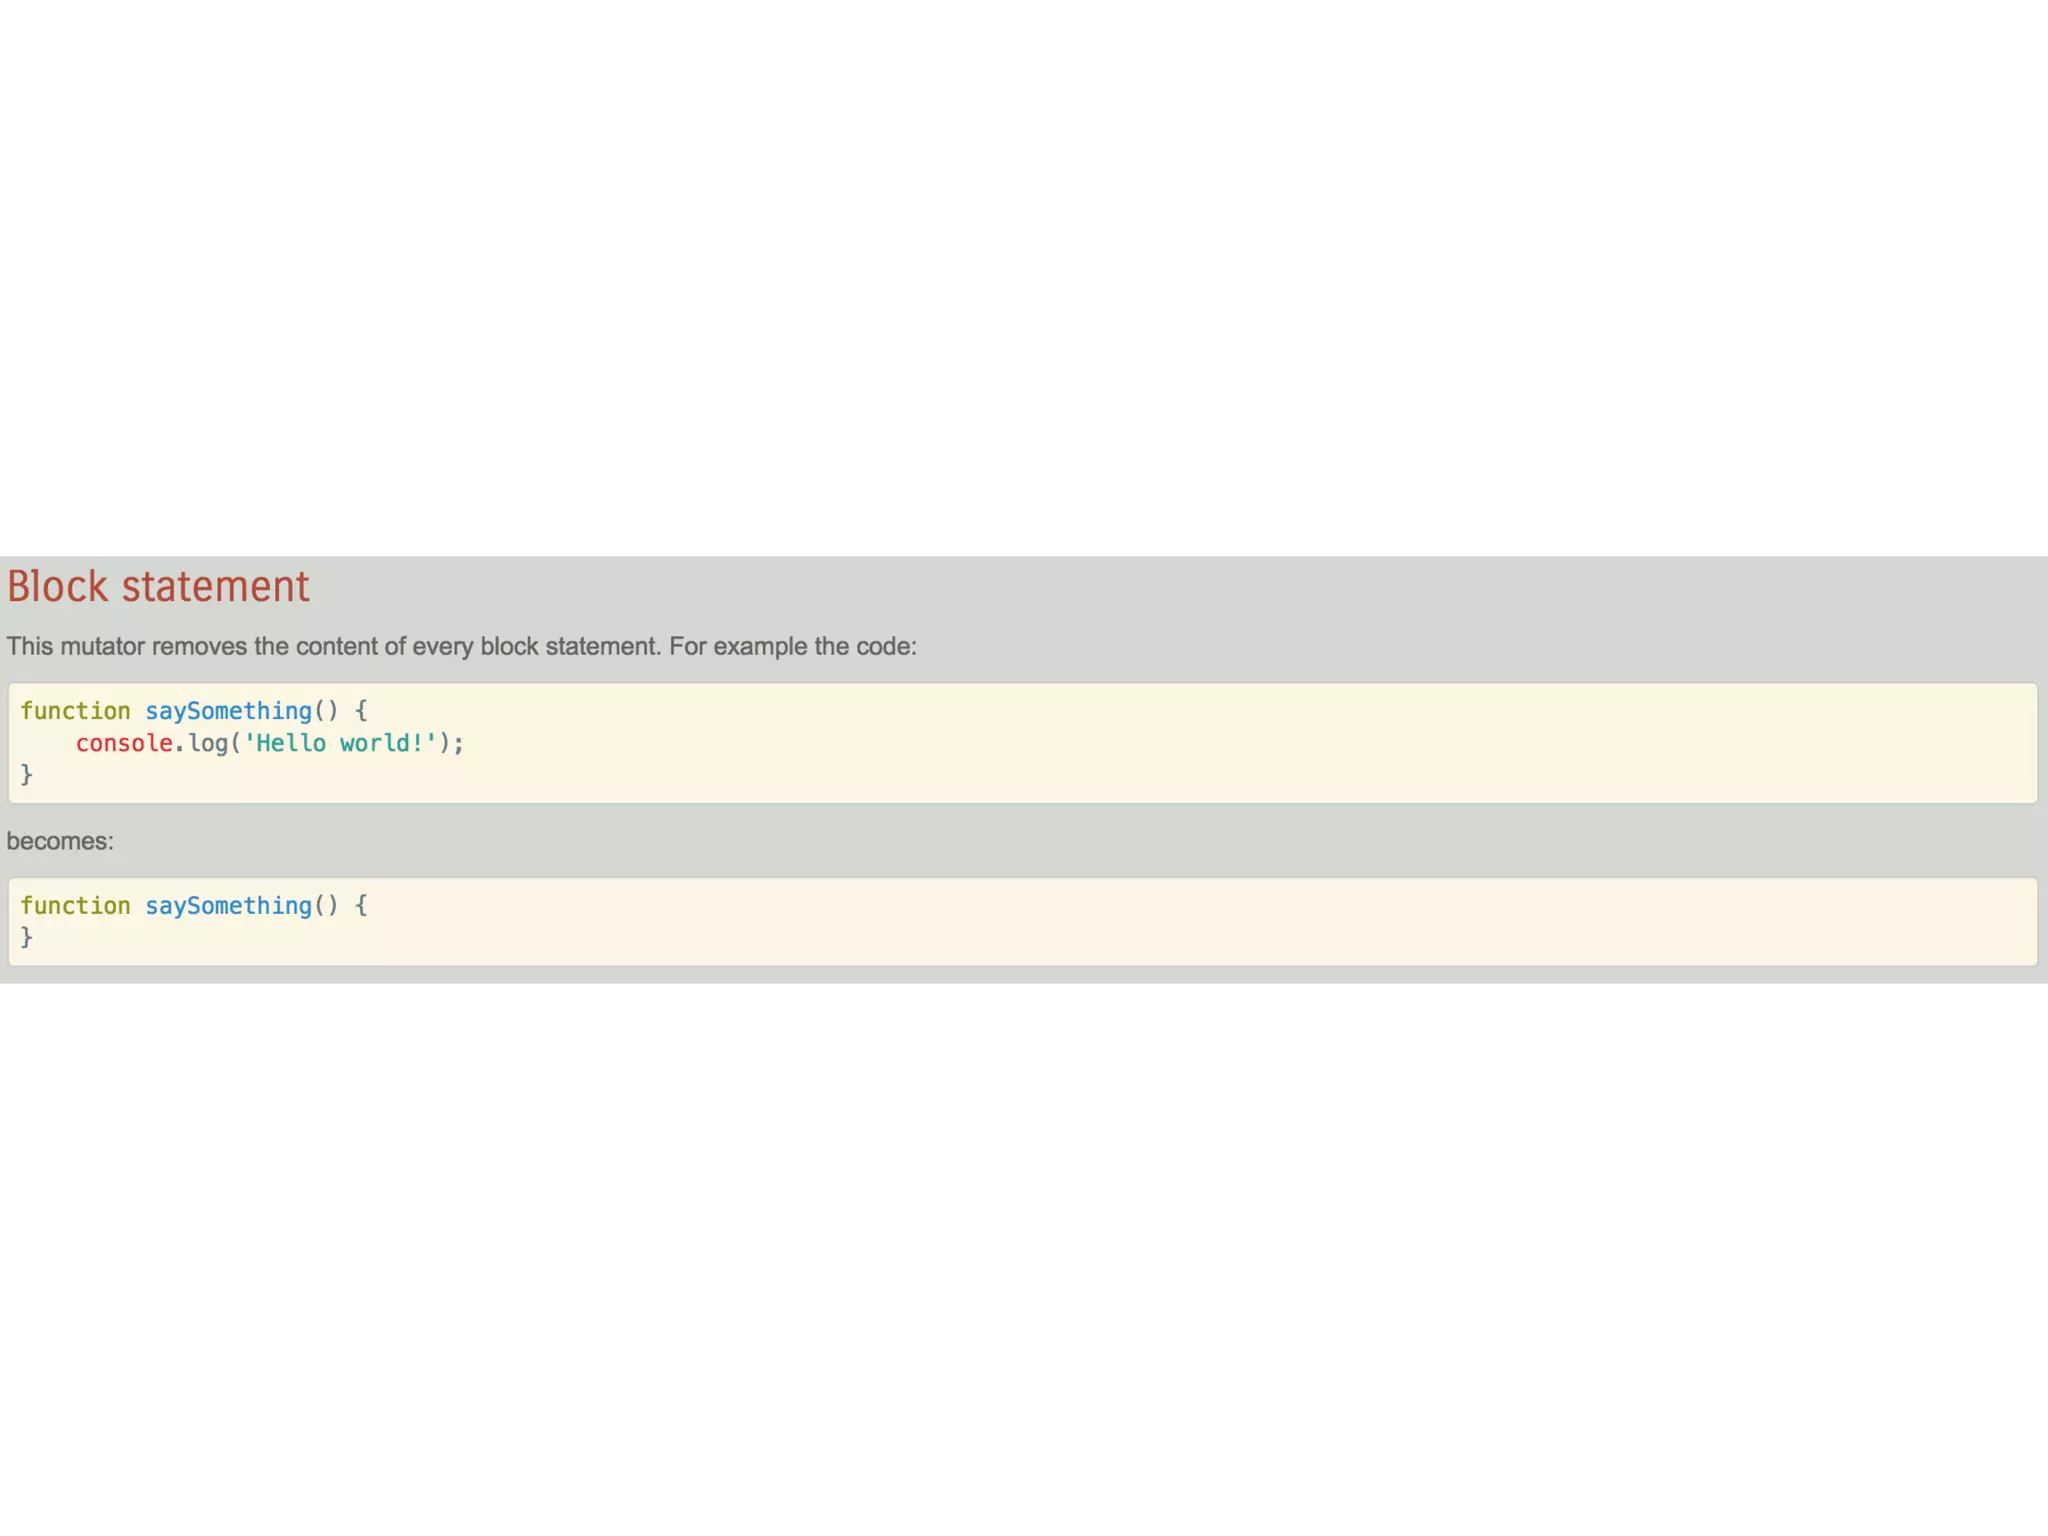Click closing brace of second code block
Screen dimensions: 2048x1536
[27, 937]
